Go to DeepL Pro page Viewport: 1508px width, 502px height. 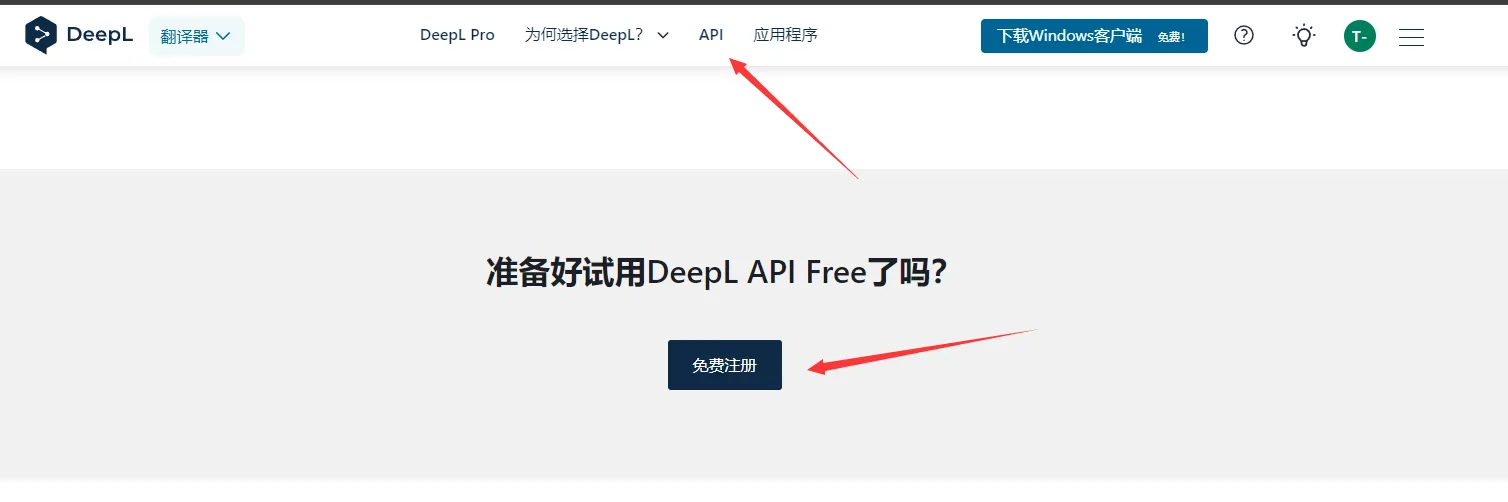457,35
